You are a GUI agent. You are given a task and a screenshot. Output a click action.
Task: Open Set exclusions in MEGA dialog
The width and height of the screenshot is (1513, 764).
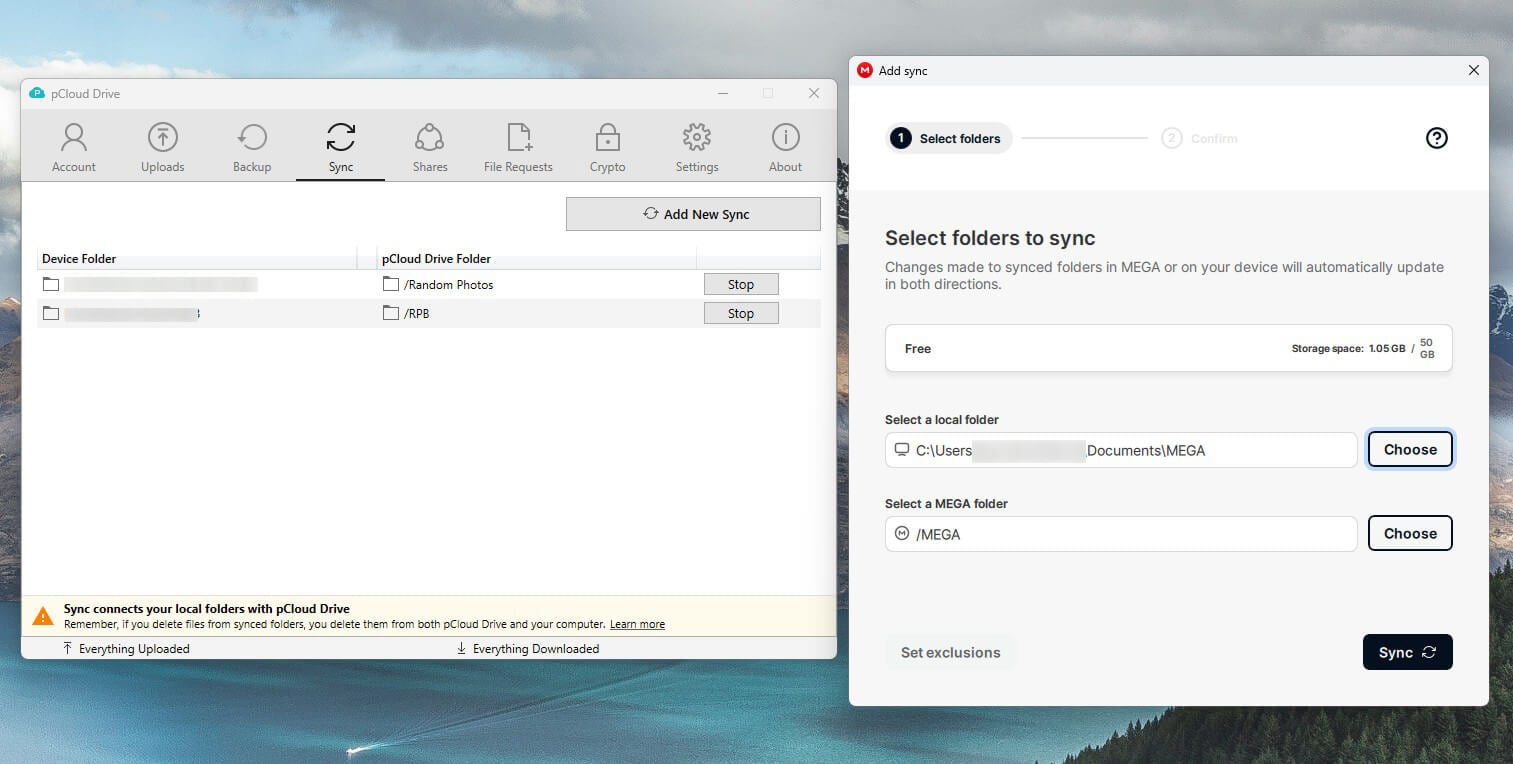coord(950,653)
